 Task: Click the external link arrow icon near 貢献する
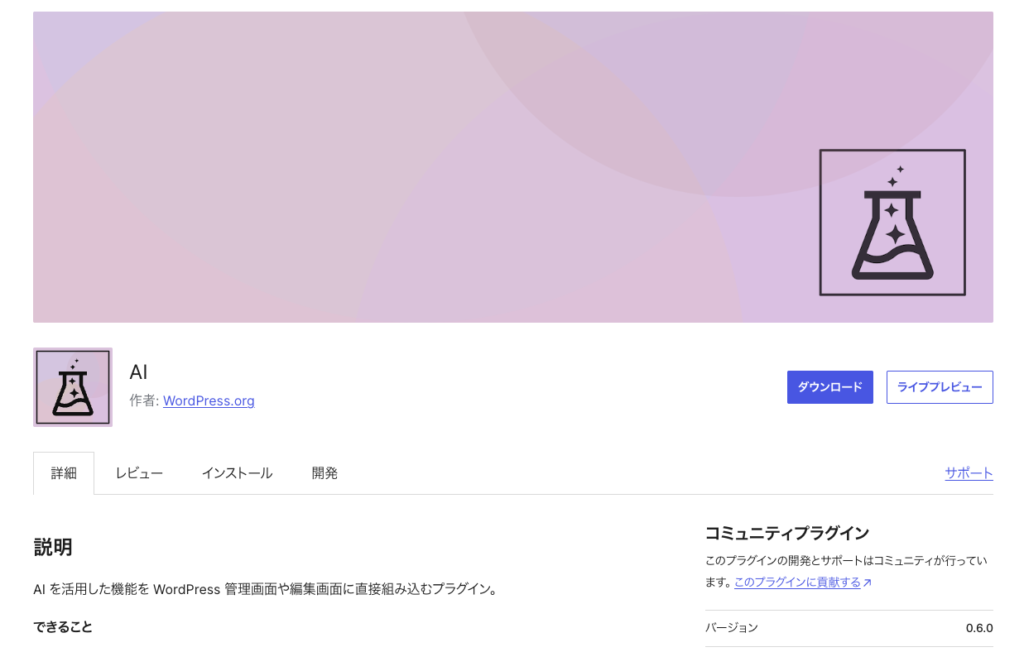(868, 581)
